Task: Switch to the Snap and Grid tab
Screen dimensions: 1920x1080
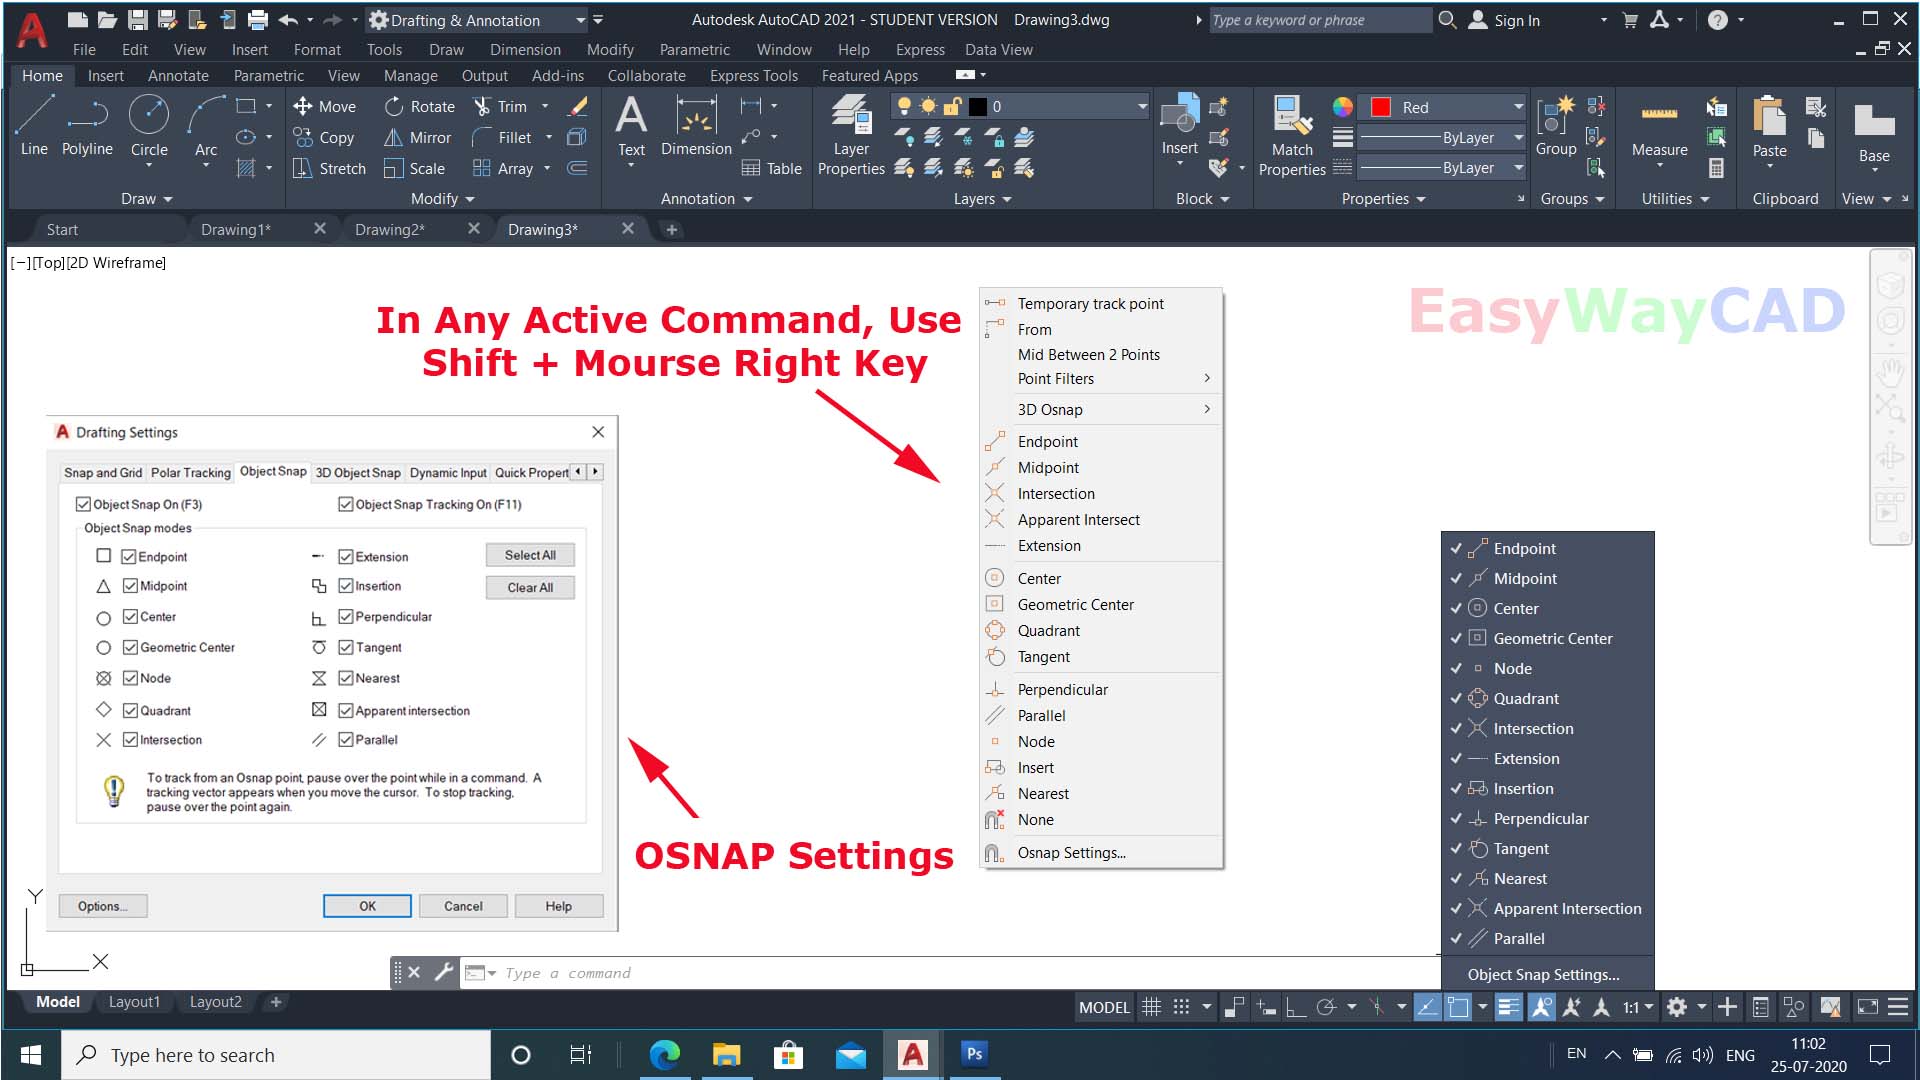Action: [x=102, y=472]
